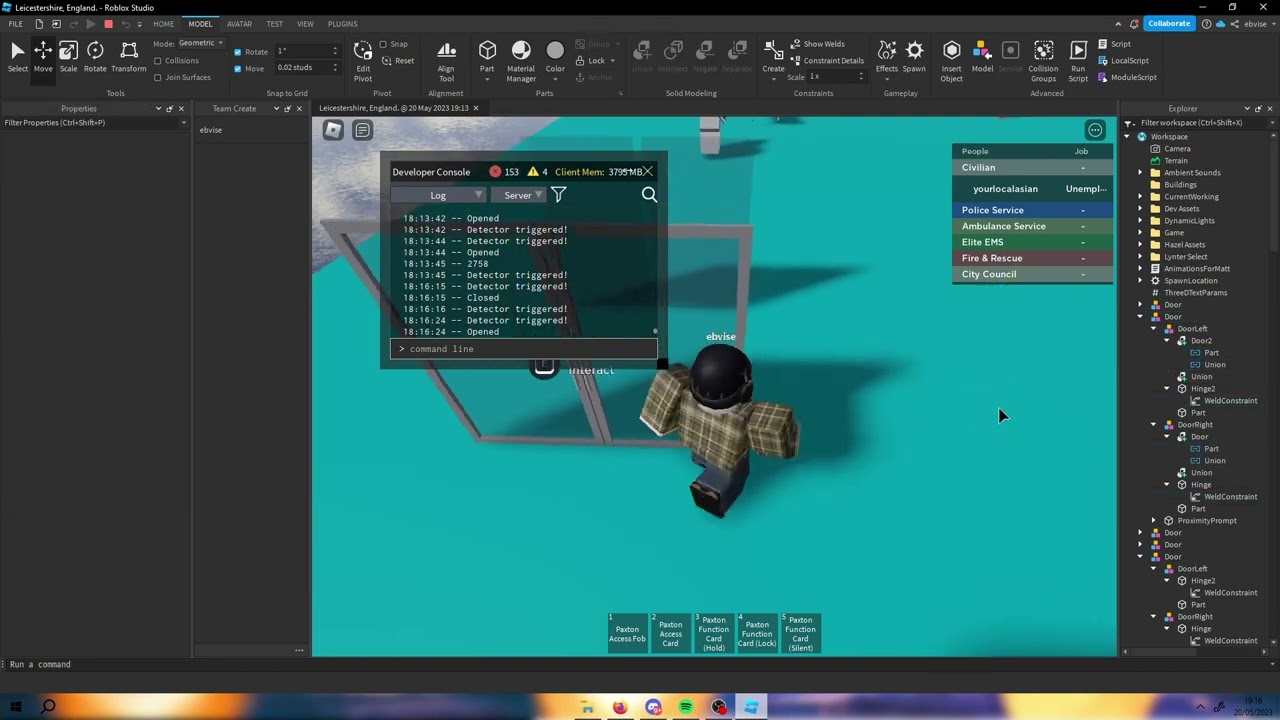The height and width of the screenshot is (720, 1280).
Task: Insert a new LocalScript
Action: (1123, 61)
